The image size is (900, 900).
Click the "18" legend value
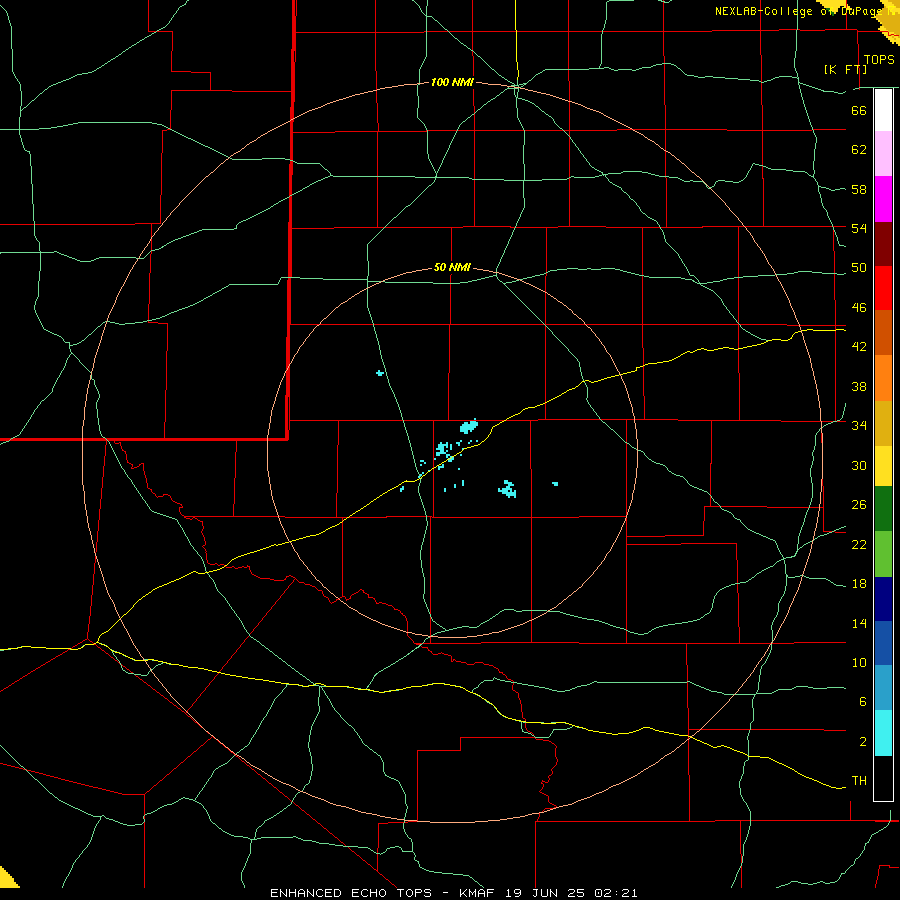click(x=859, y=584)
